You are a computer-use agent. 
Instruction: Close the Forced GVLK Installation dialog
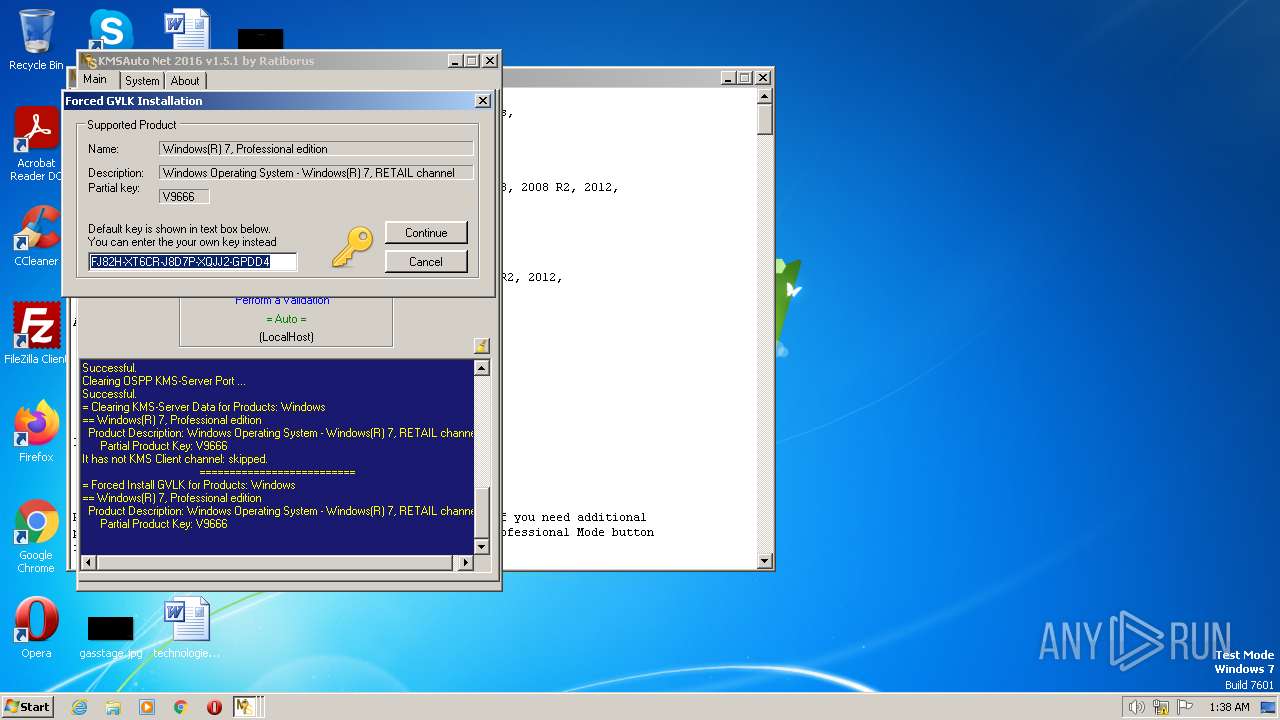click(482, 101)
